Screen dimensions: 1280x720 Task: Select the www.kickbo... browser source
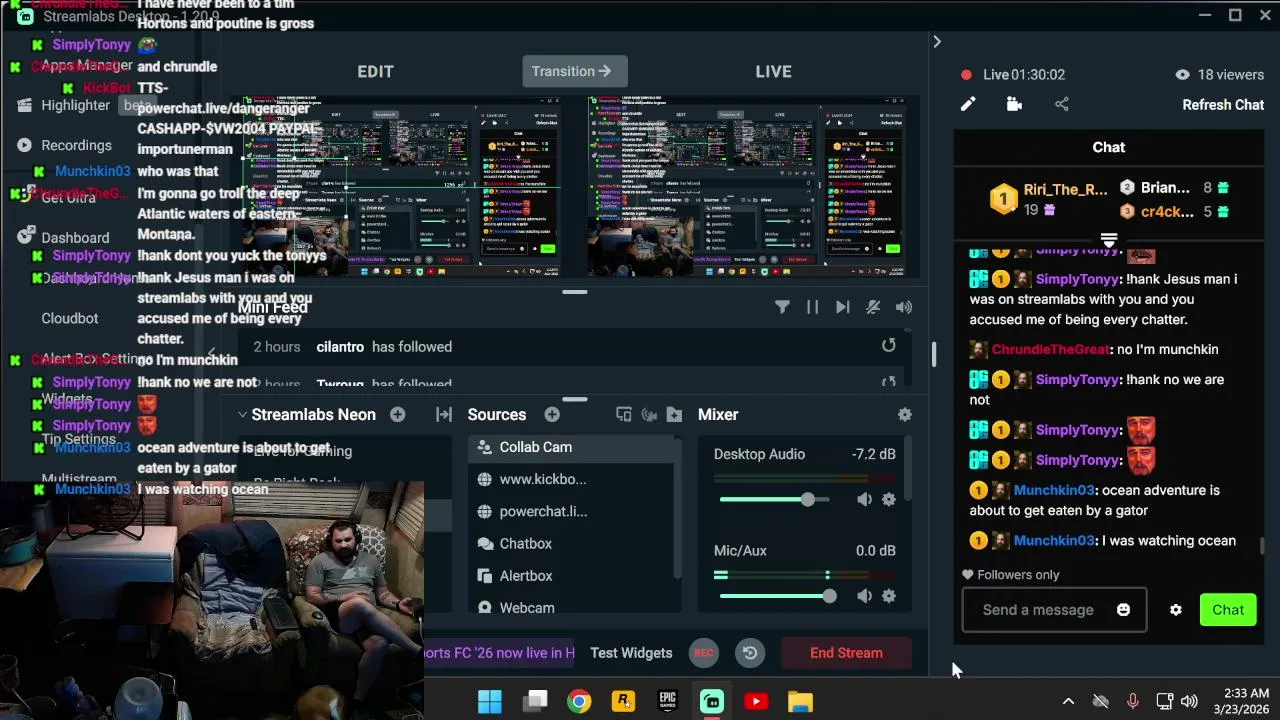click(x=573, y=479)
